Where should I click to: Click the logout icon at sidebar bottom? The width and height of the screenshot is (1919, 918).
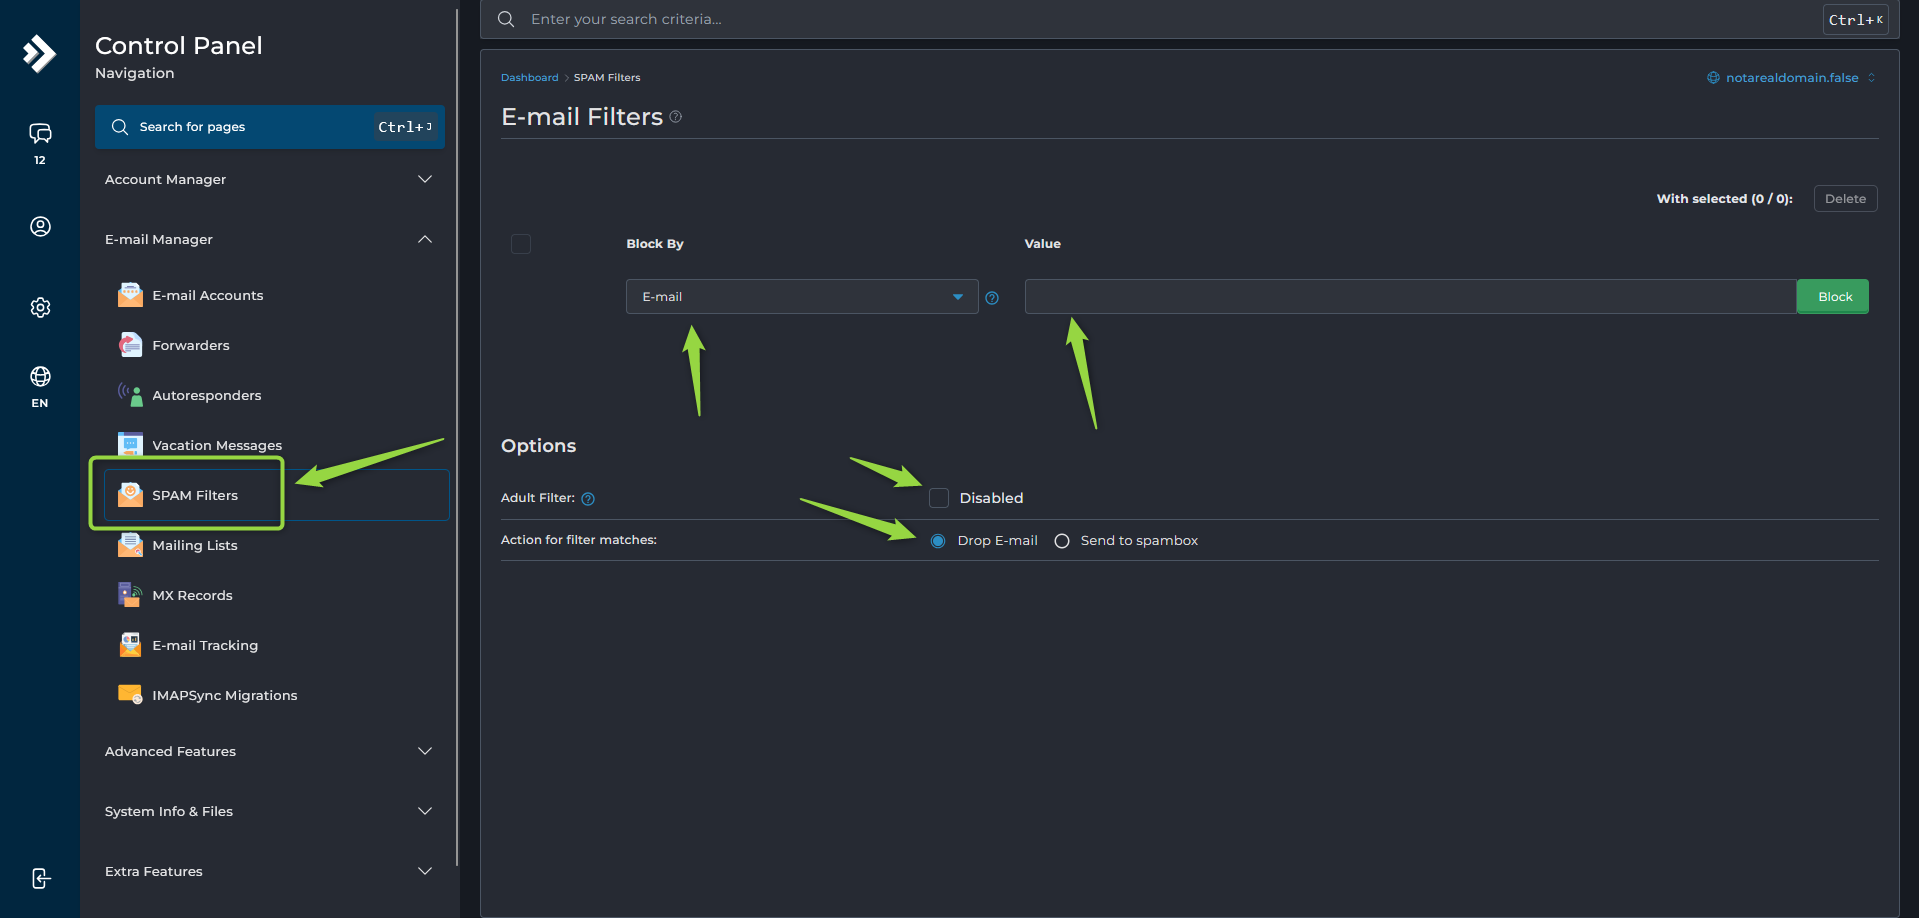pos(40,878)
